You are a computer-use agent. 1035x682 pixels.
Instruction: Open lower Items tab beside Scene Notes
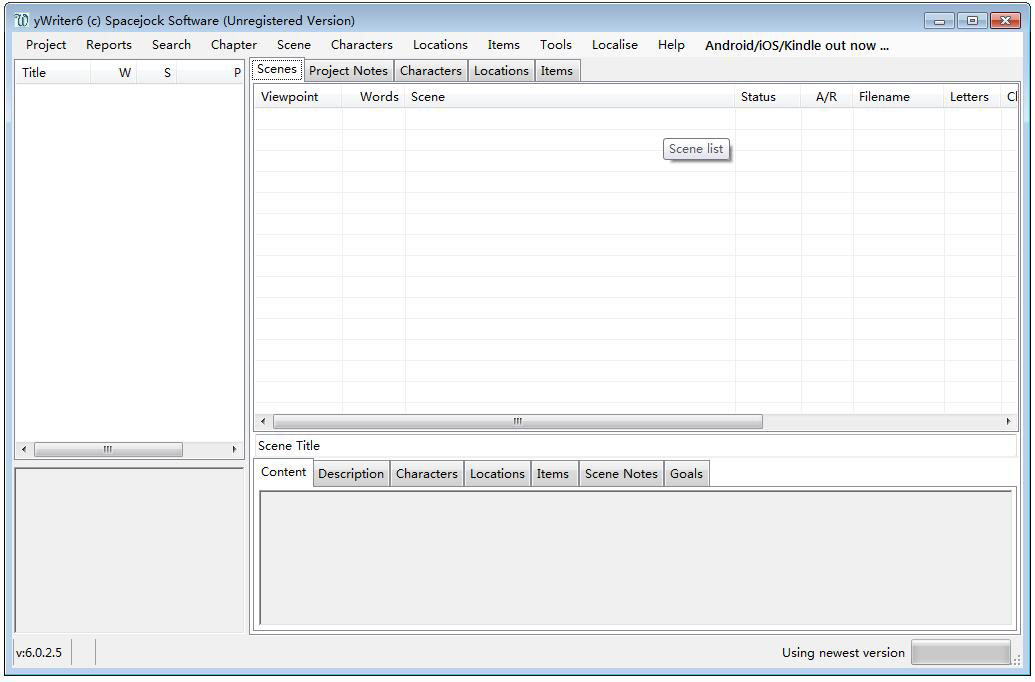coord(553,474)
